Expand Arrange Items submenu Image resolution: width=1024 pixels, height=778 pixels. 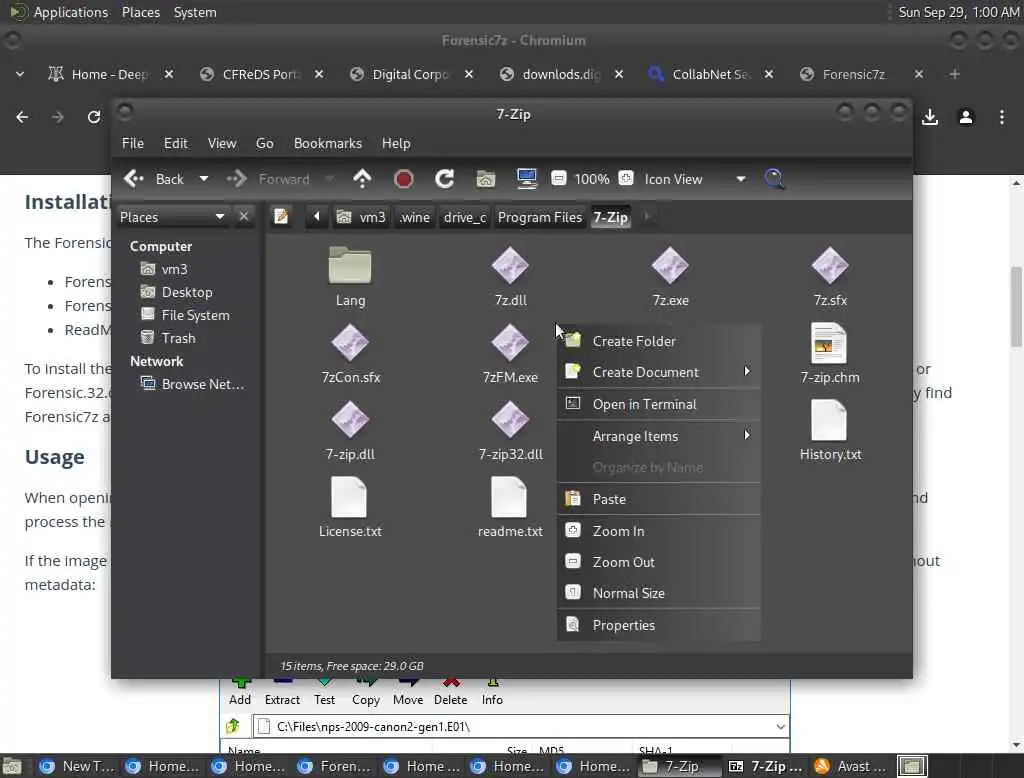coord(658,436)
